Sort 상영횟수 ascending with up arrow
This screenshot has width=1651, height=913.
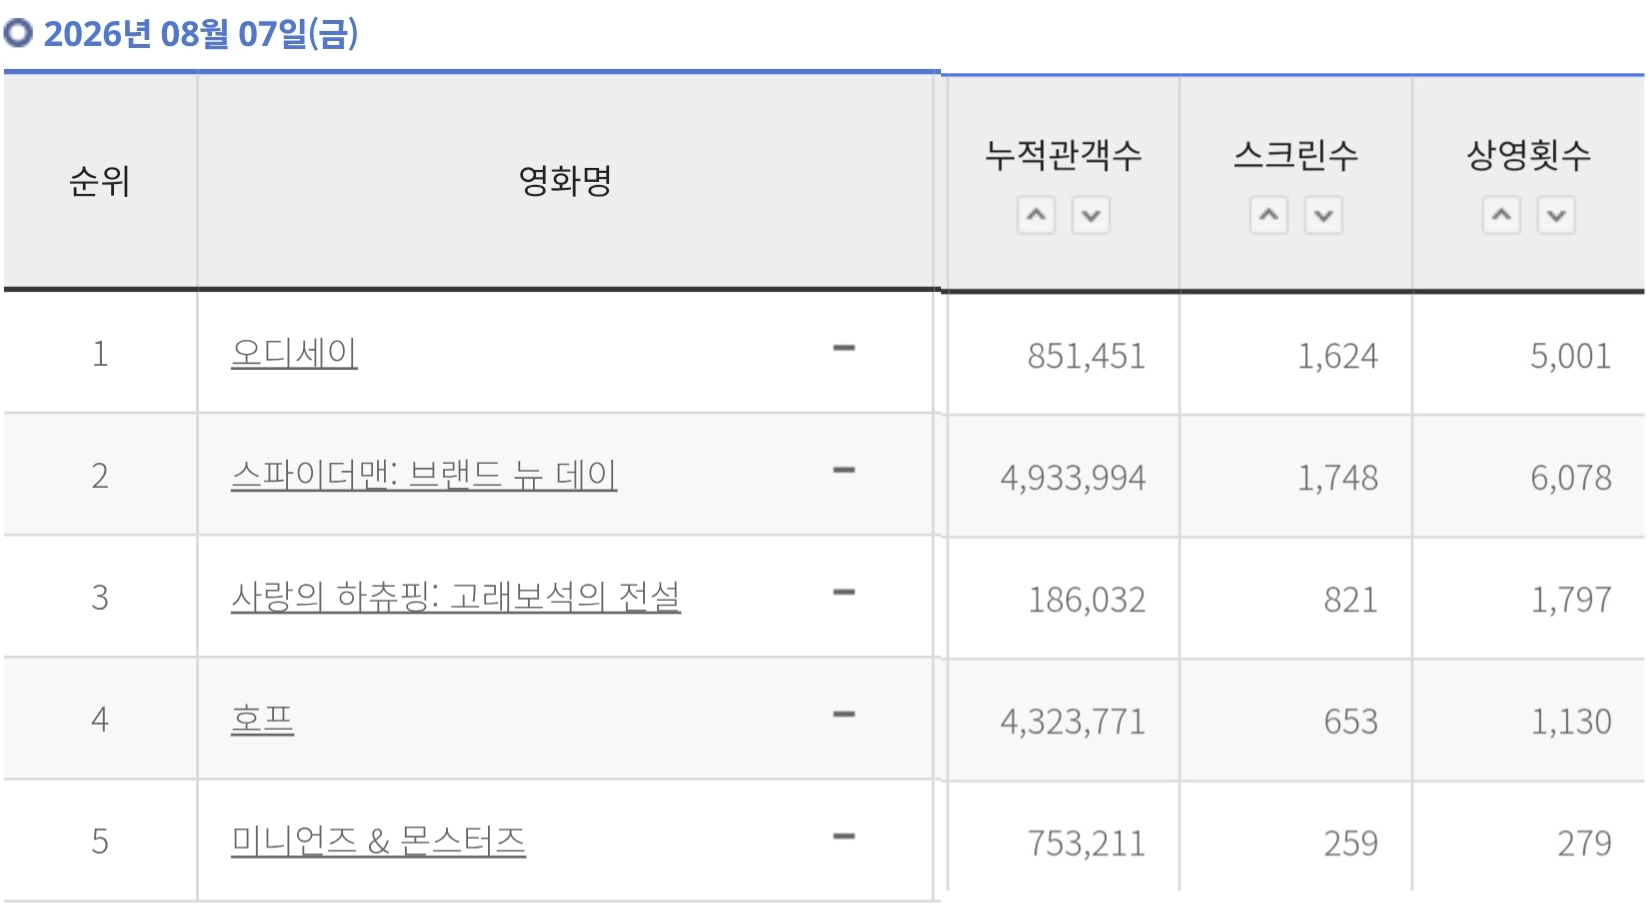pos(1502,215)
